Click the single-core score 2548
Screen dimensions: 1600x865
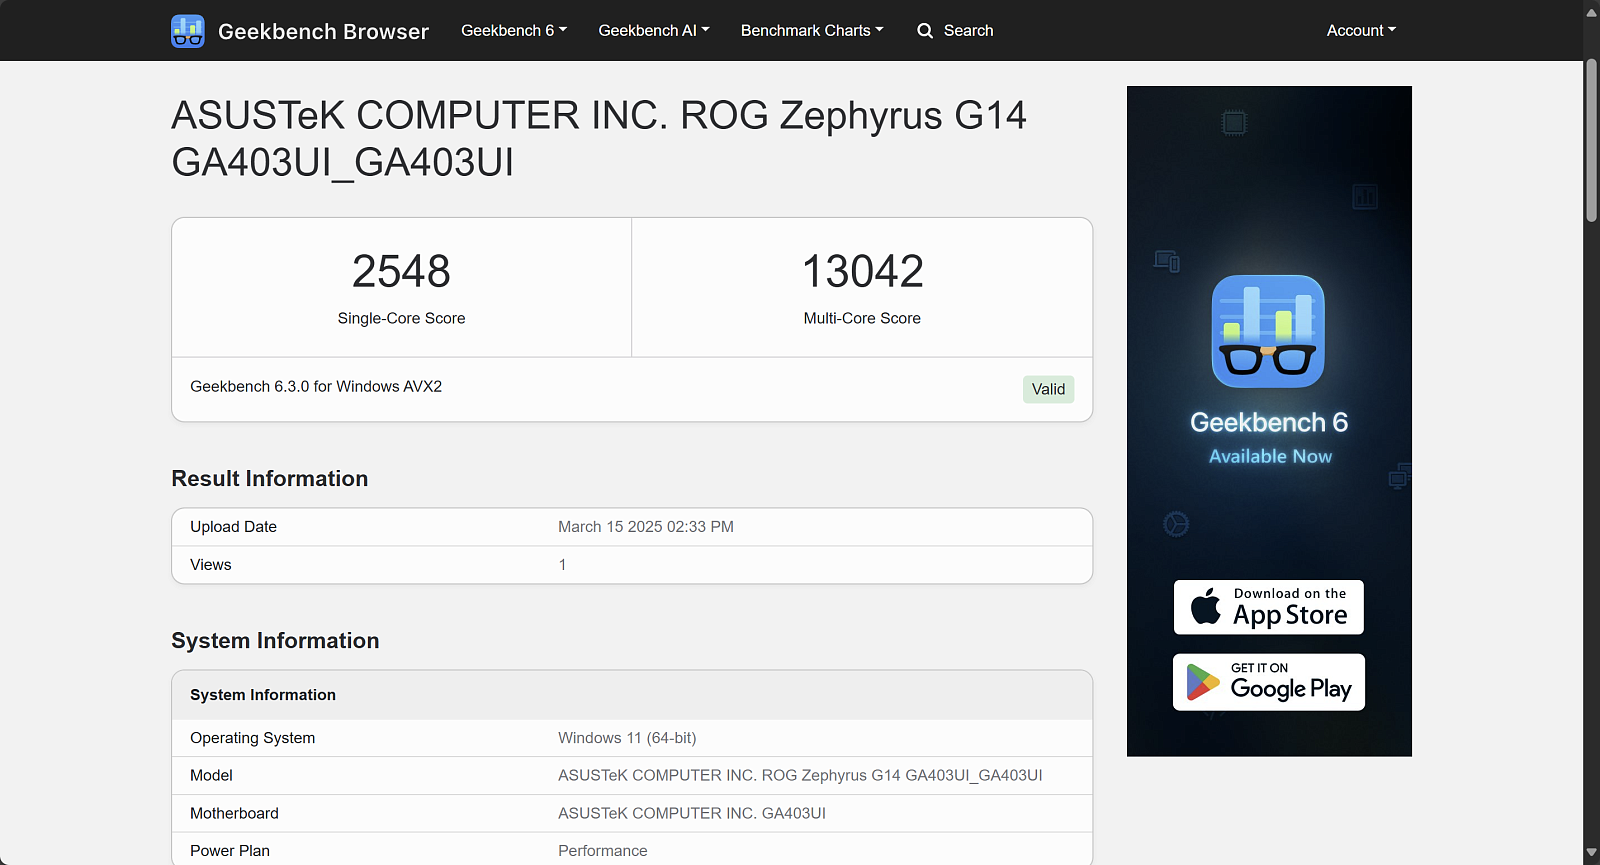click(x=401, y=271)
